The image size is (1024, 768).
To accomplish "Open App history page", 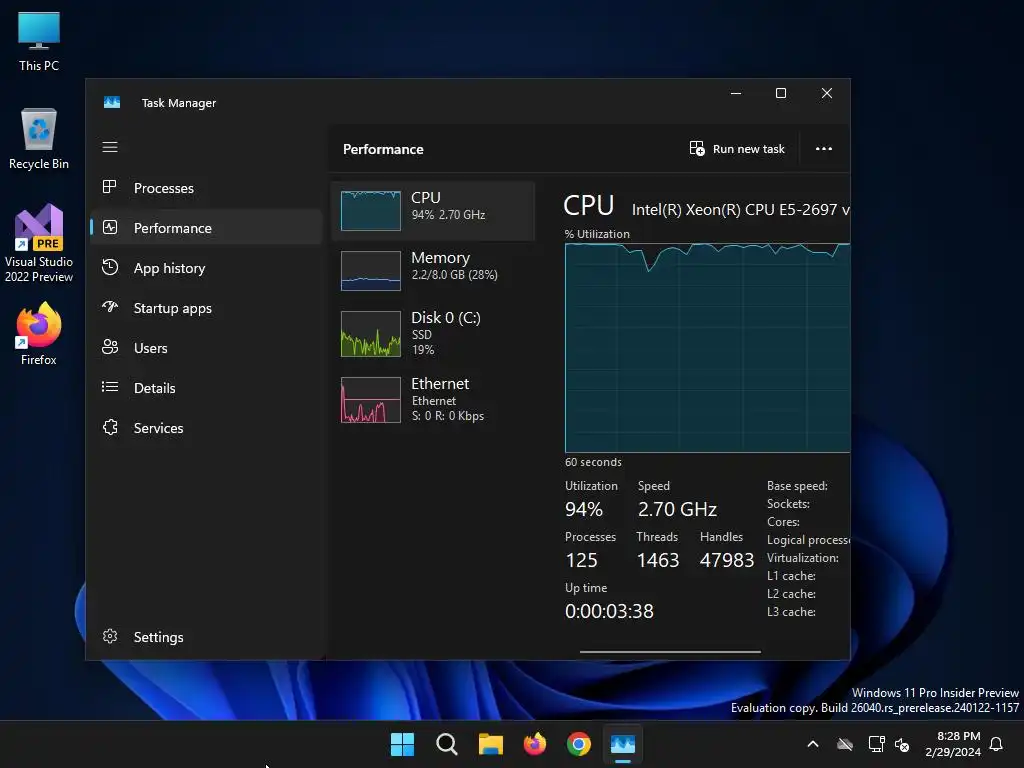I will point(206,268).
